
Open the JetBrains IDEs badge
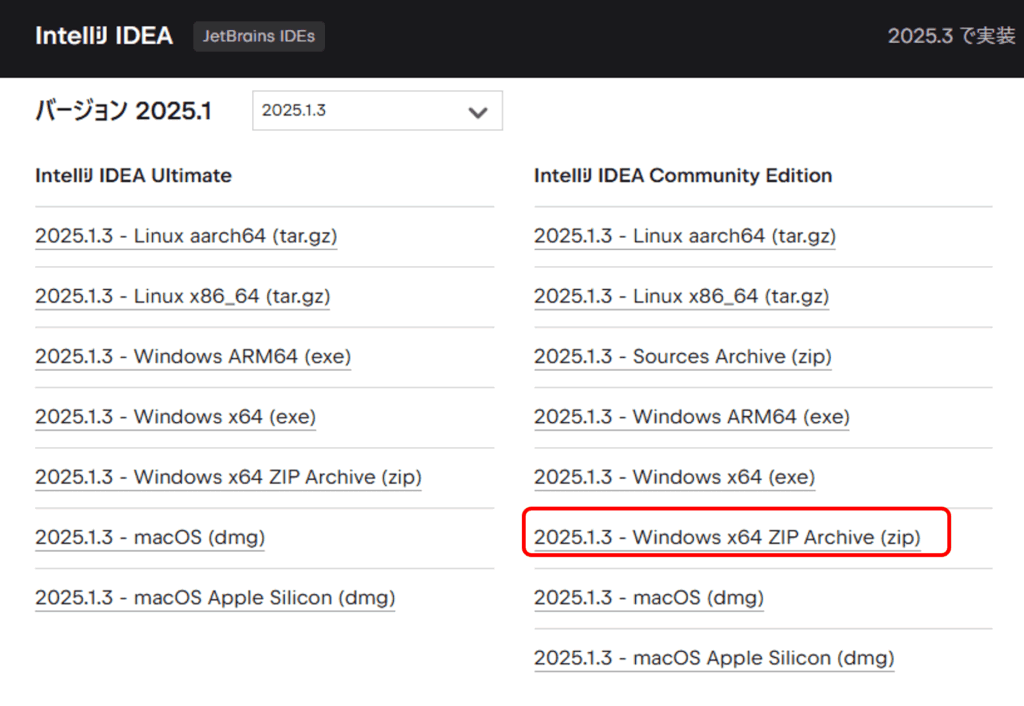(x=259, y=37)
